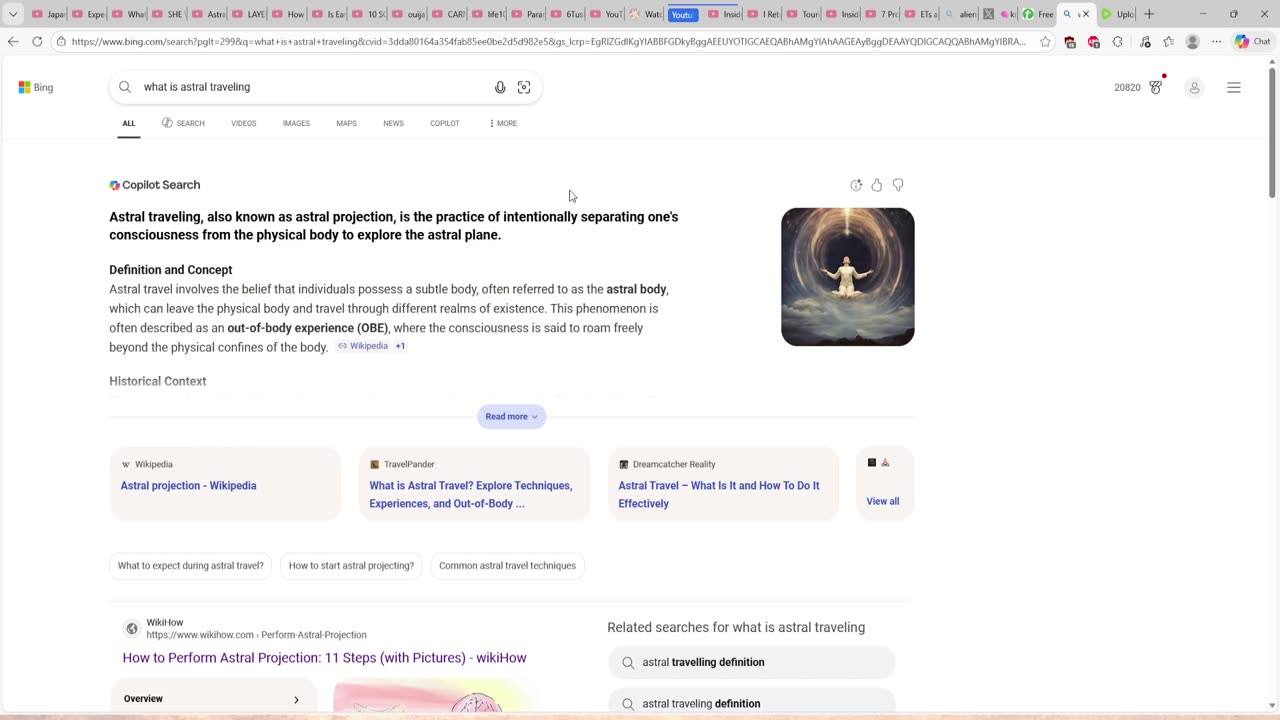Open Copilot Chat button in toolbar
The height and width of the screenshot is (720, 1280).
pyautogui.click(x=1252, y=42)
